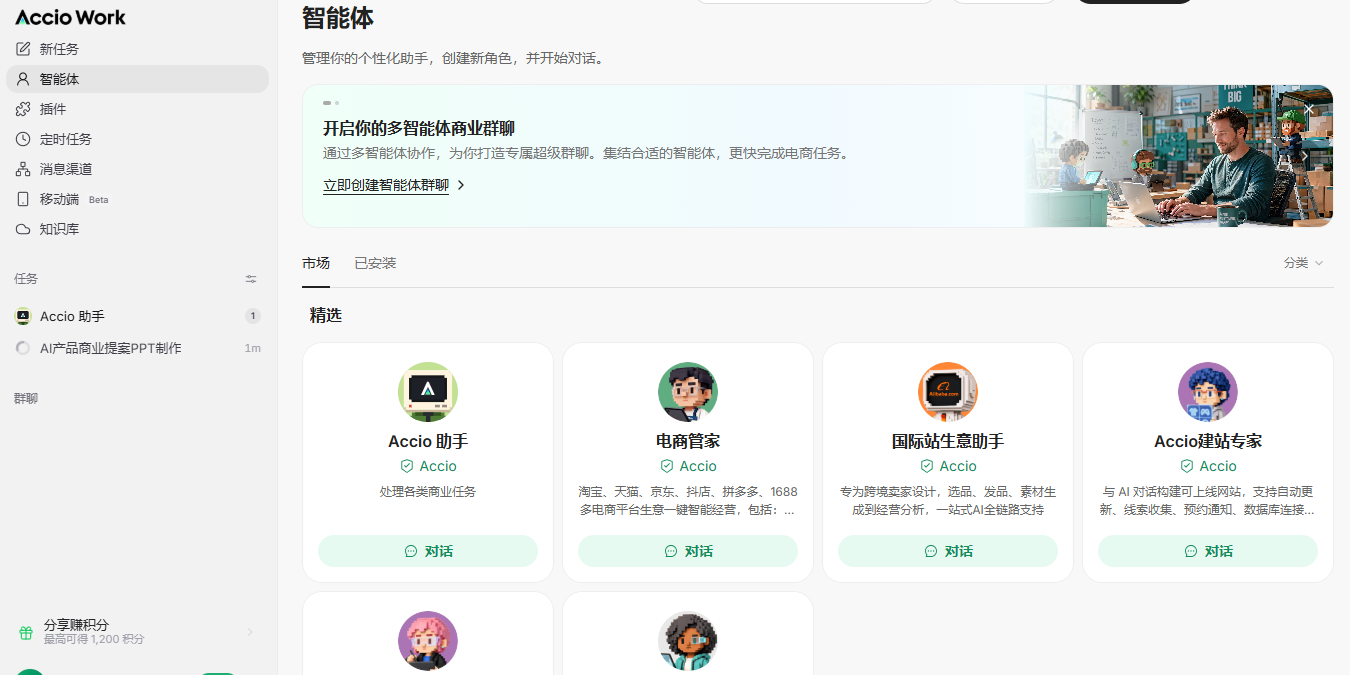The width and height of the screenshot is (1350, 675).
Task: Click the verified Accio label under 国际站生意助手
Action: click(x=948, y=466)
